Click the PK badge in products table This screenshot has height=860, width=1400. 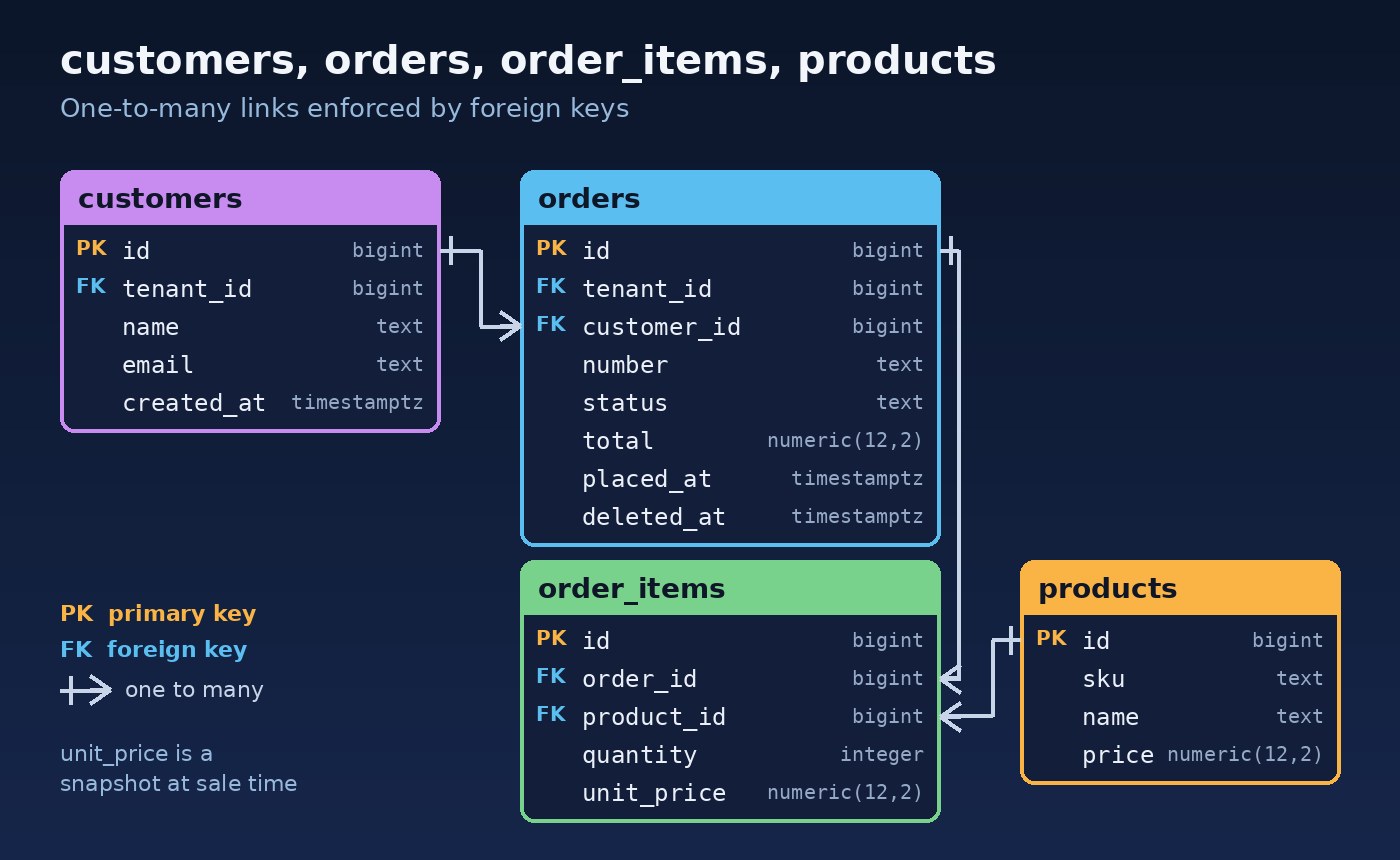point(1051,638)
